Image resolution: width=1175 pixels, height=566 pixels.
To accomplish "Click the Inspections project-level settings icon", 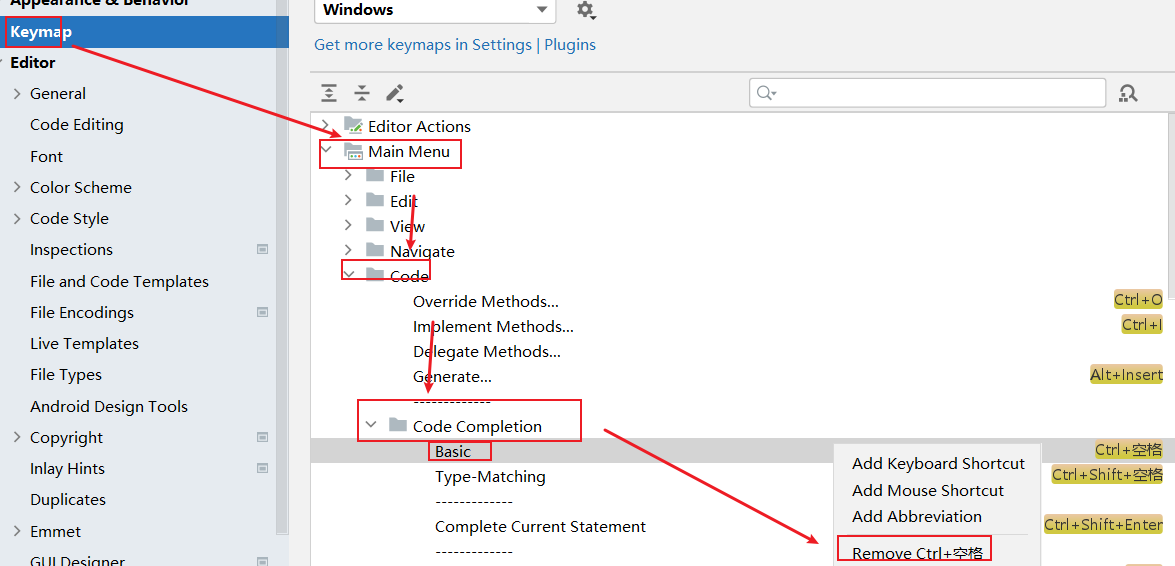I will coord(263,249).
